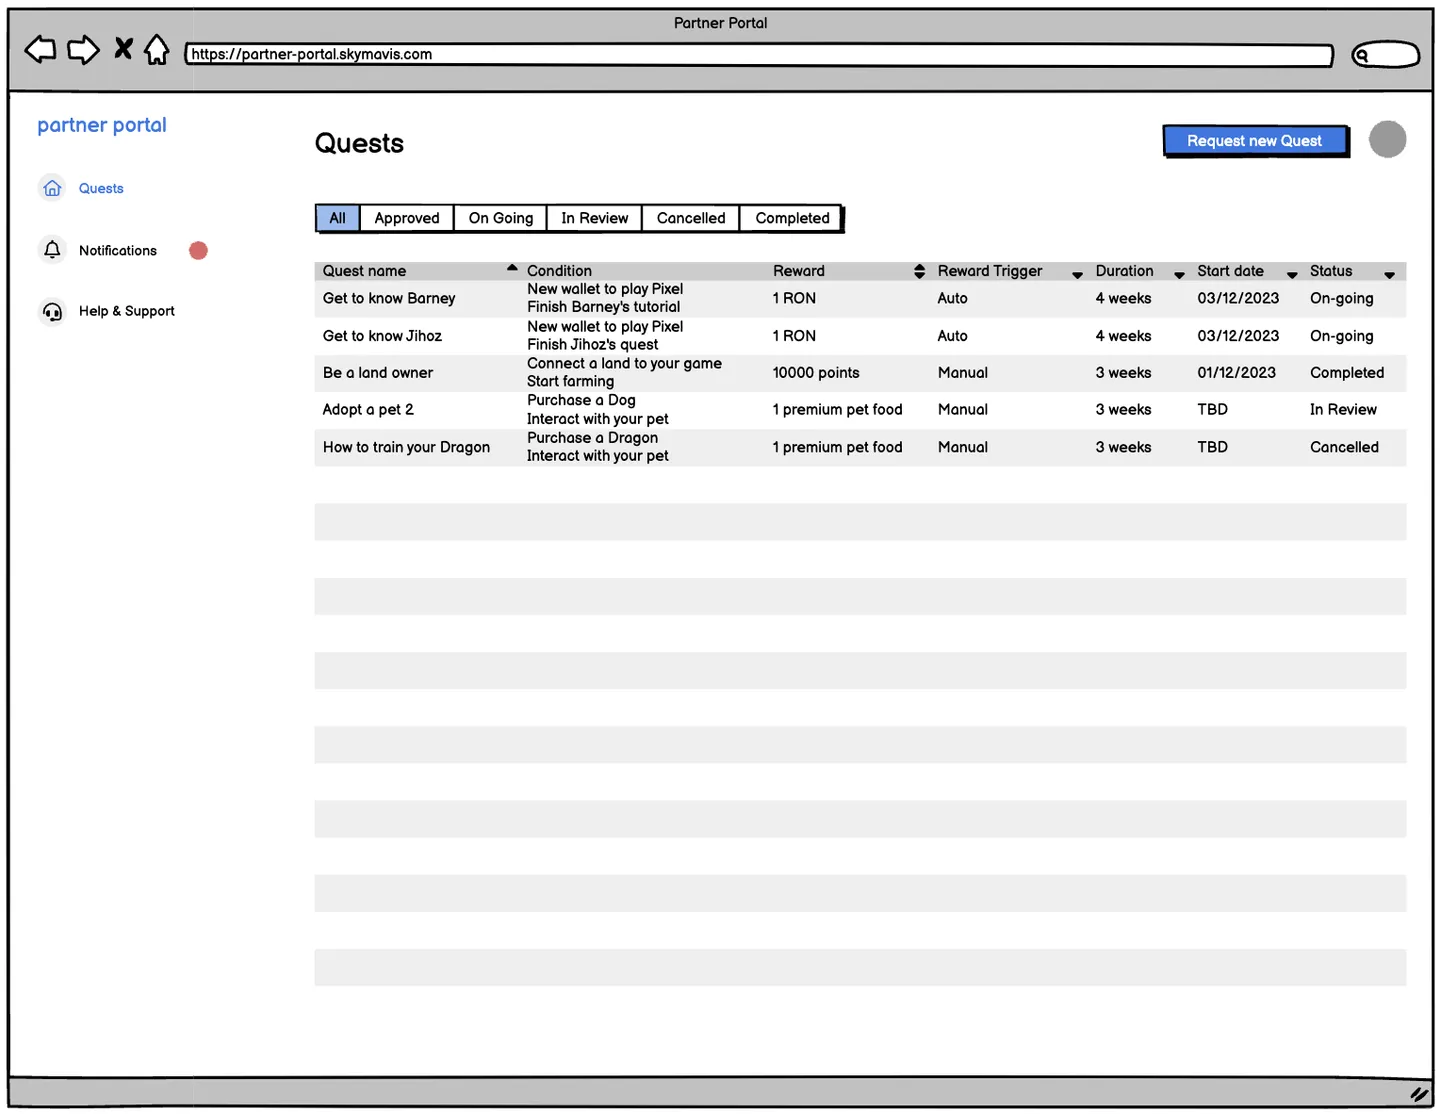Image resolution: width=1440 pixels, height=1114 pixels.
Task: Select the In Review status cell
Action: click(1343, 410)
